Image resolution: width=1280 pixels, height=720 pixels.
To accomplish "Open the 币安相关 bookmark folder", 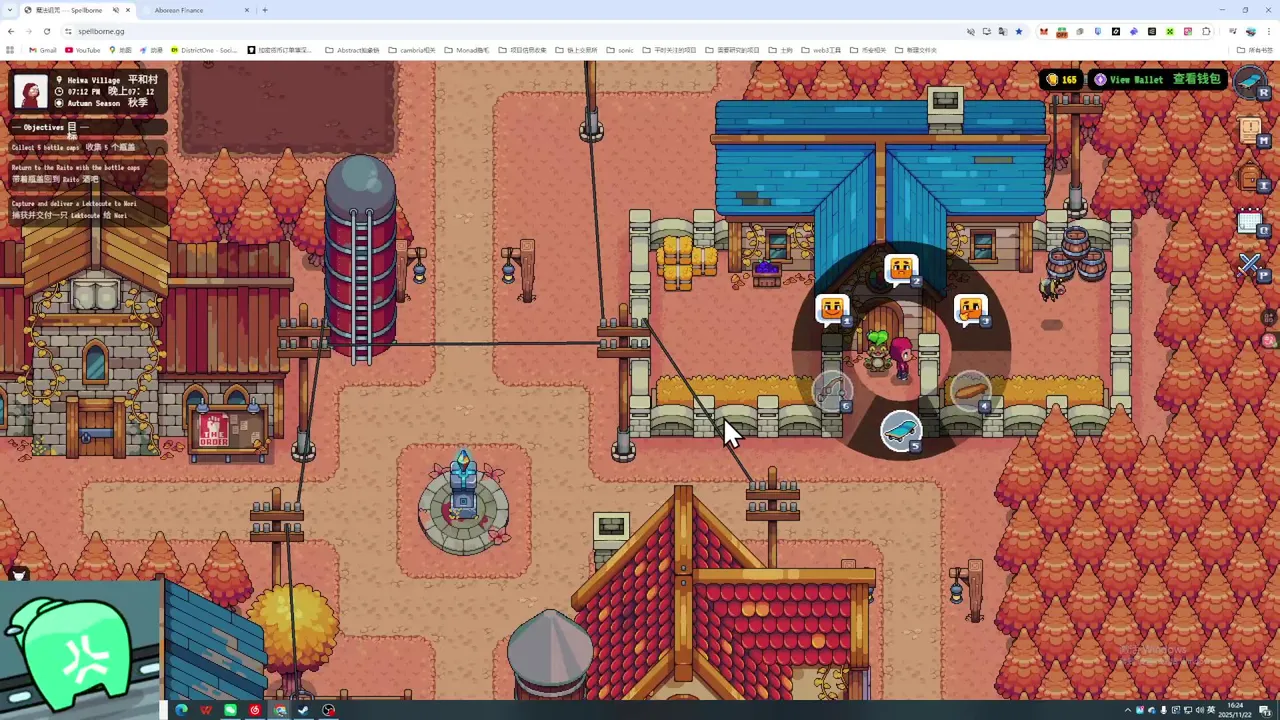I will click(x=867, y=50).
